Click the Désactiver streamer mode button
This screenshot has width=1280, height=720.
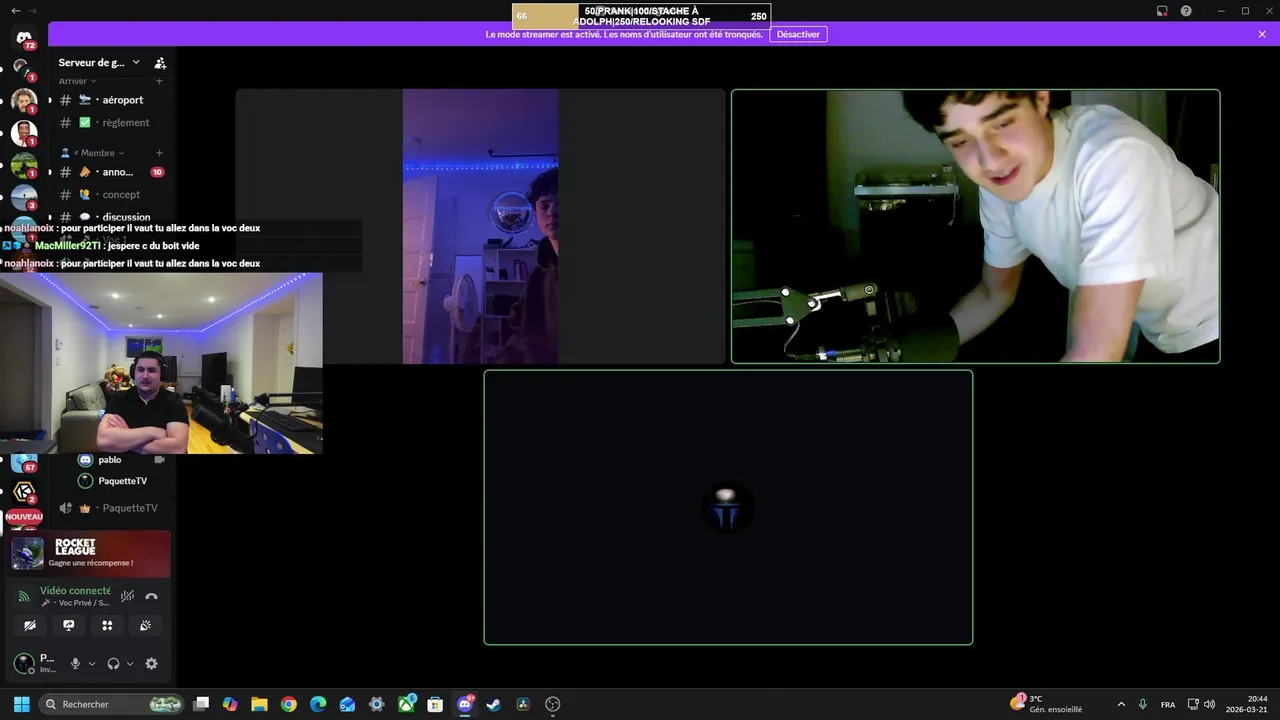click(798, 34)
